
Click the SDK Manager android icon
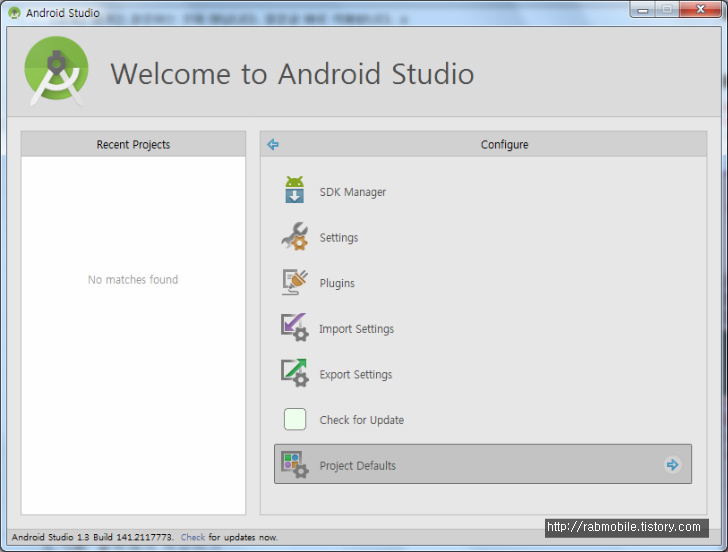pos(294,190)
